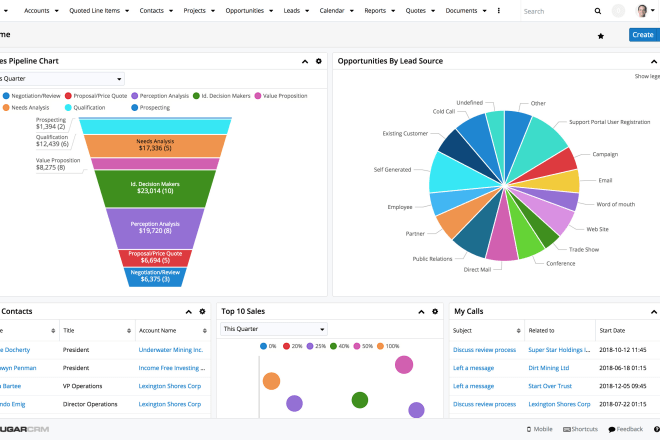Open the Dirt Mining Ltd related link
This screenshot has width=660, height=440.
[x=548, y=368]
